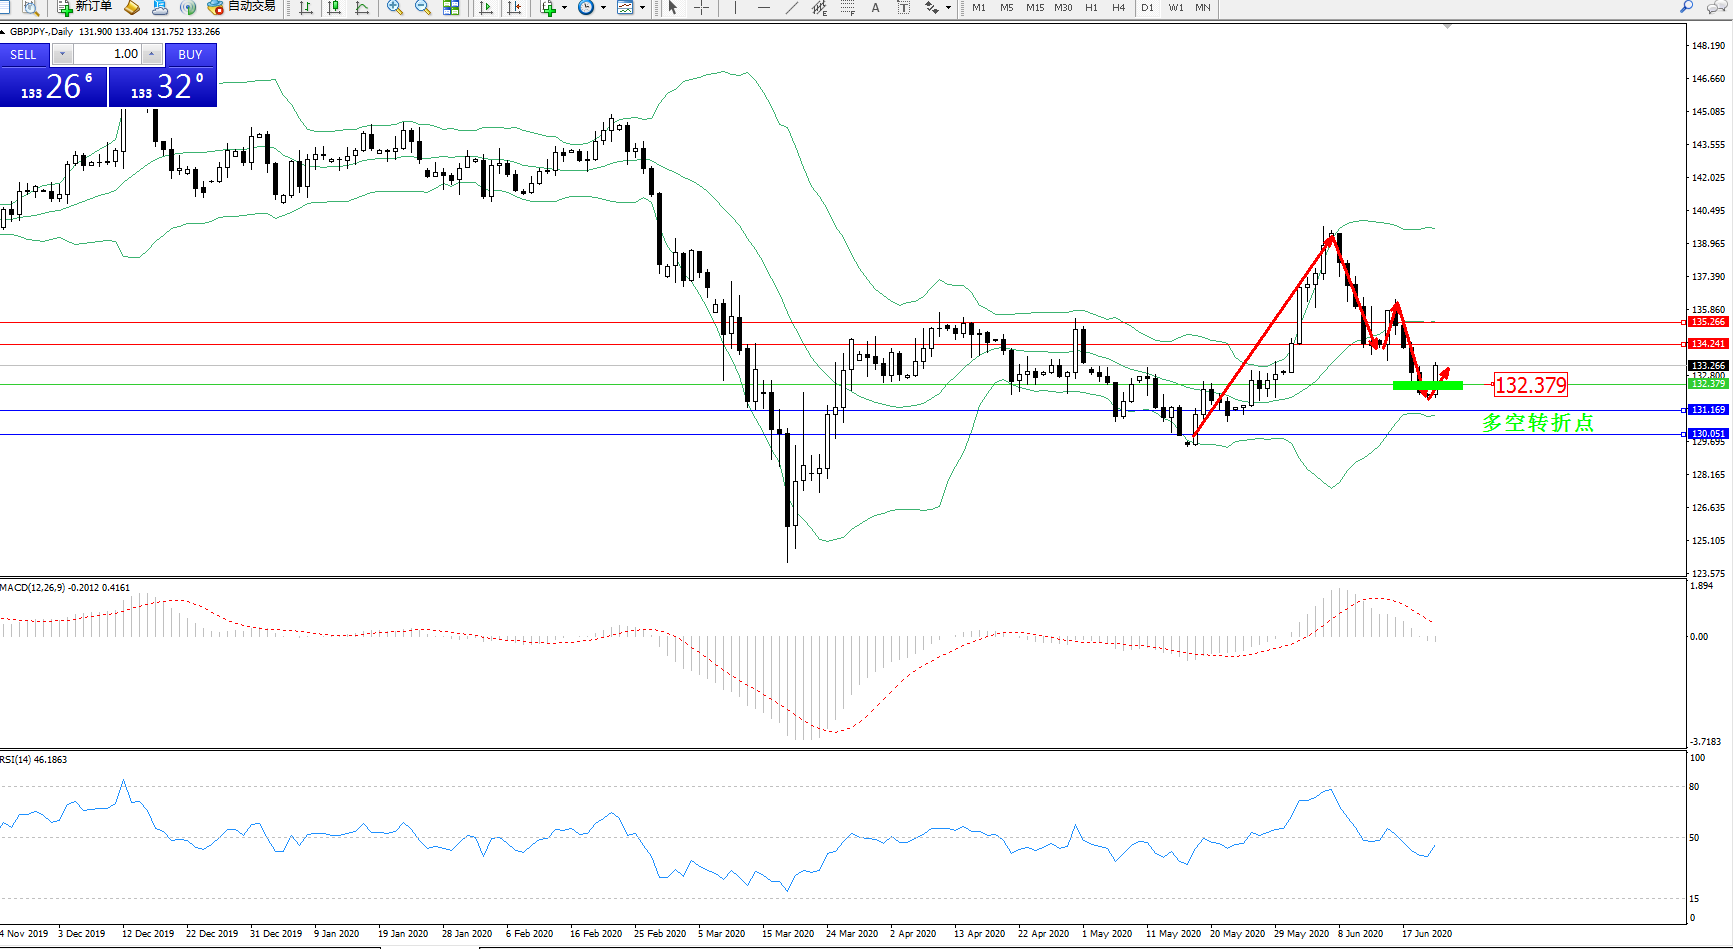Expand the periodicity clock dropdown arrow
The width and height of the screenshot is (1733, 949).
tap(603, 7)
